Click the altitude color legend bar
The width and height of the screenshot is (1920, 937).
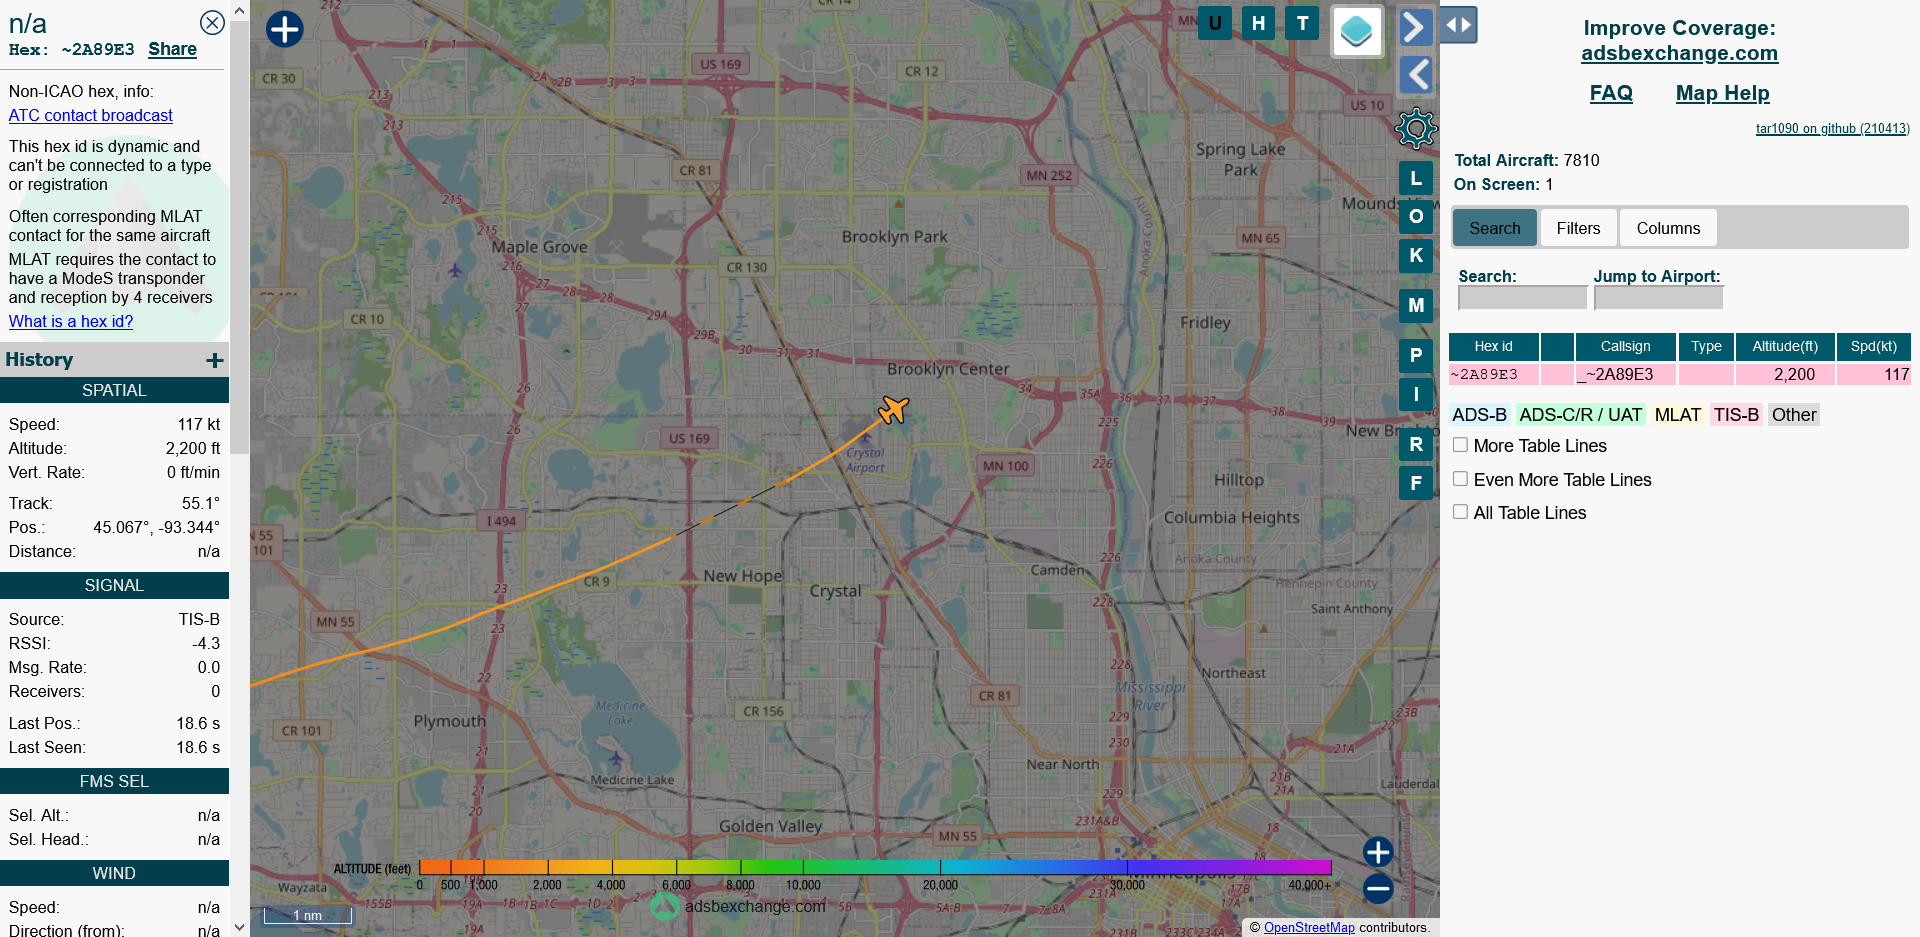pyautogui.click(x=875, y=867)
